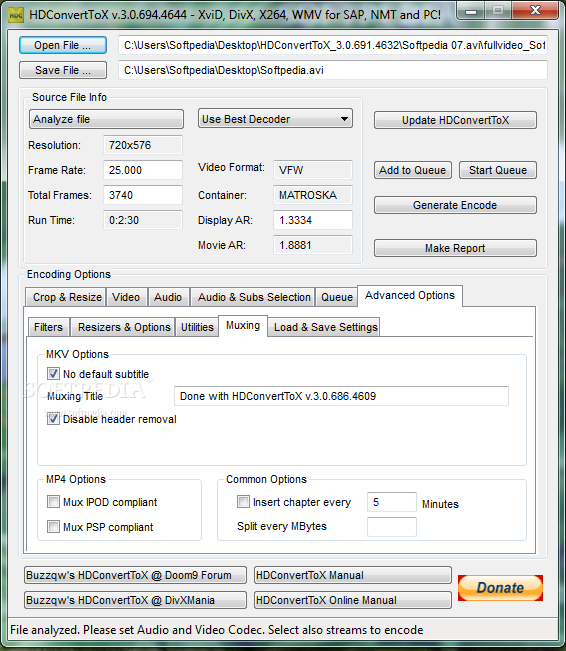
Task: Open the Use Best Decoder dropdown
Action: [x=275, y=119]
